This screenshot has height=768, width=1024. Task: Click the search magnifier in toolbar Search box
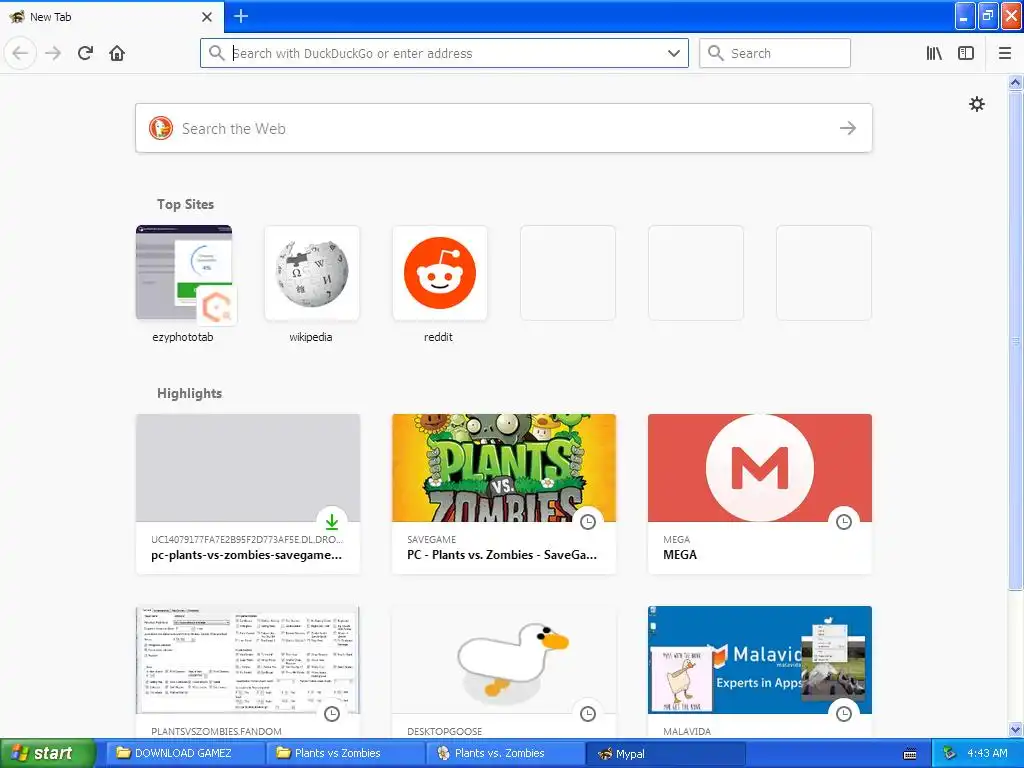click(x=716, y=54)
